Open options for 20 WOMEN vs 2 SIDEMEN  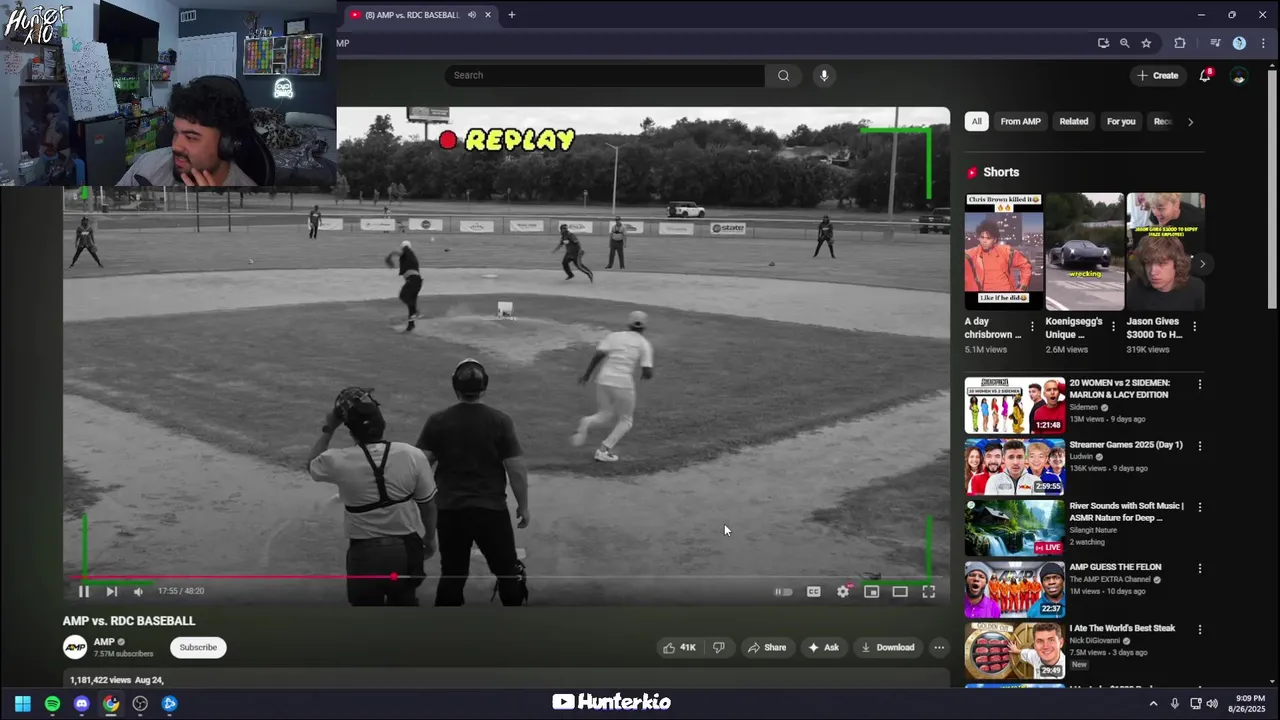(1200, 384)
